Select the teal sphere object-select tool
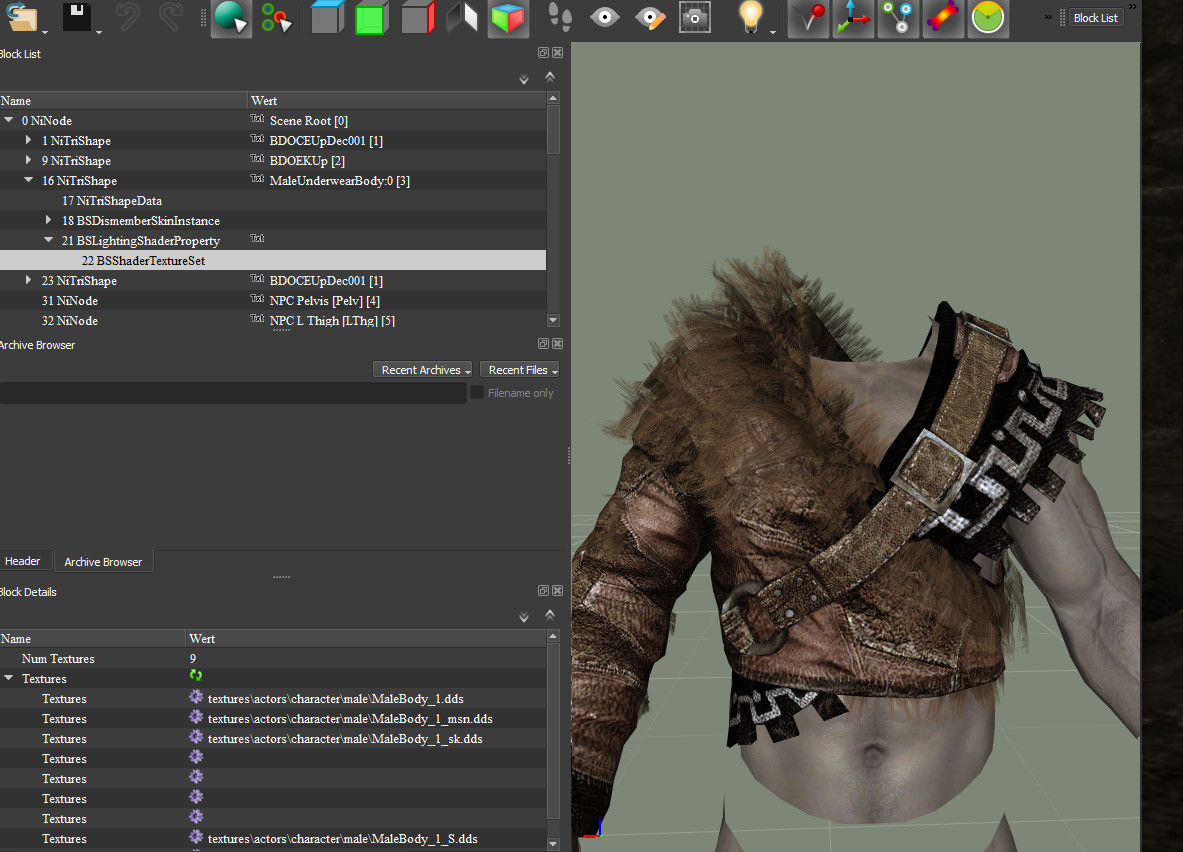 pos(230,17)
